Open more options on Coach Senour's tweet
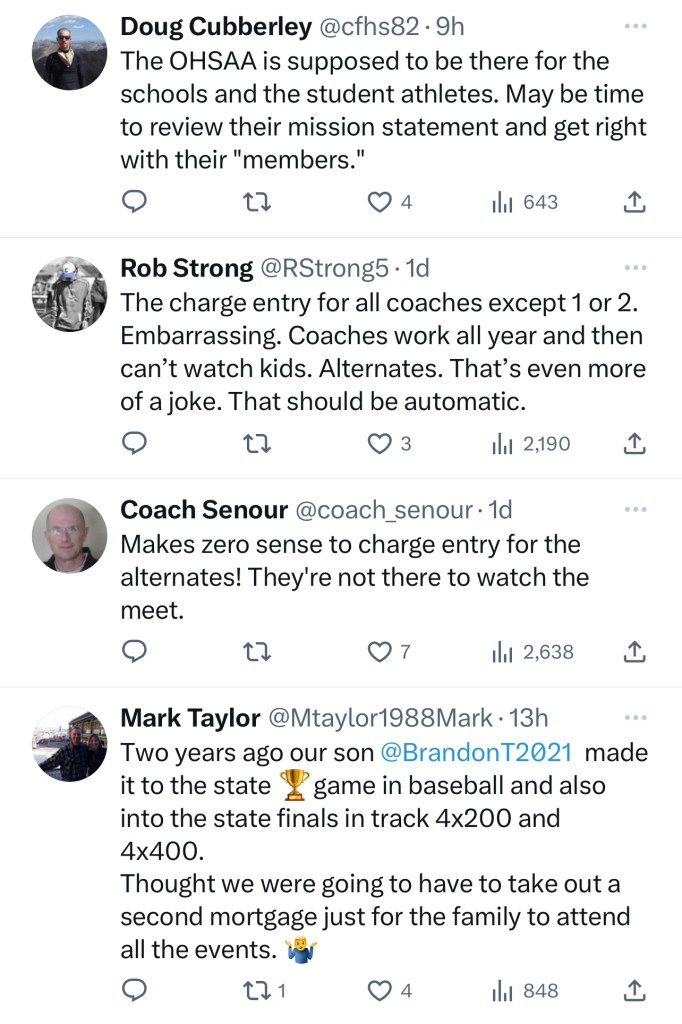The height and width of the screenshot is (1024, 682). click(x=635, y=509)
